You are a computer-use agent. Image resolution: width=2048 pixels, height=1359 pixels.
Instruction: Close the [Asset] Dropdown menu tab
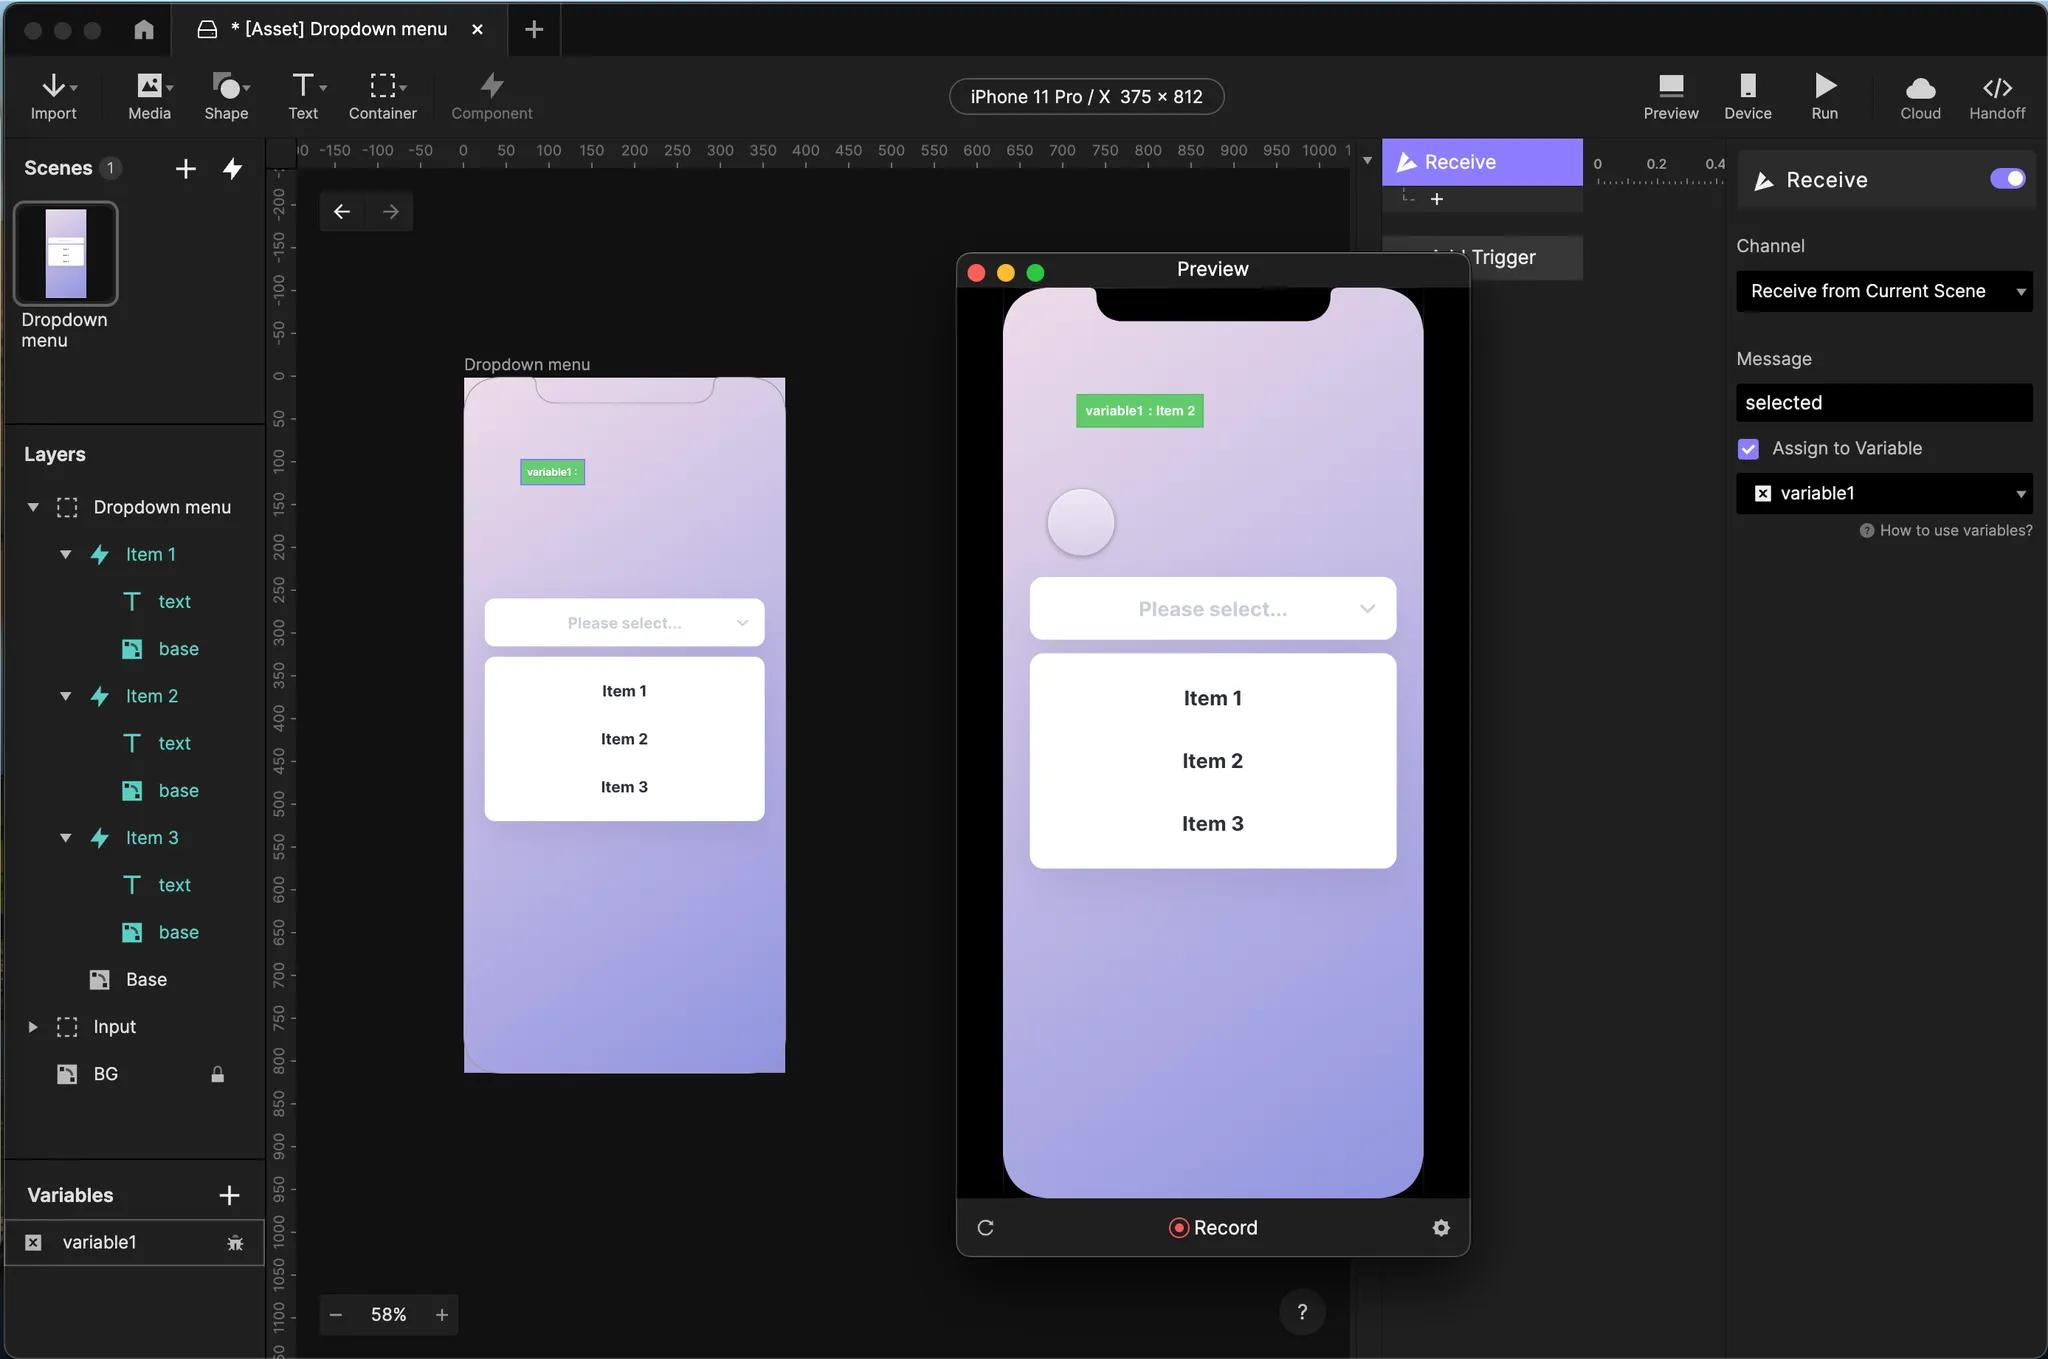(477, 29)
